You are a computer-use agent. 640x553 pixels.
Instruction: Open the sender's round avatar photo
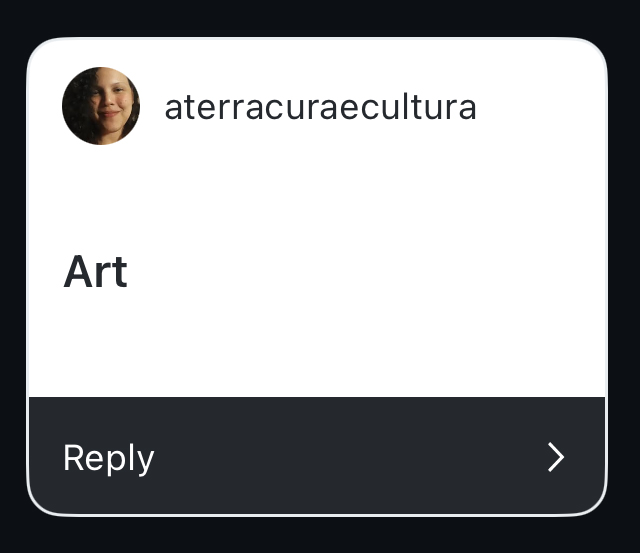[101, 106]
